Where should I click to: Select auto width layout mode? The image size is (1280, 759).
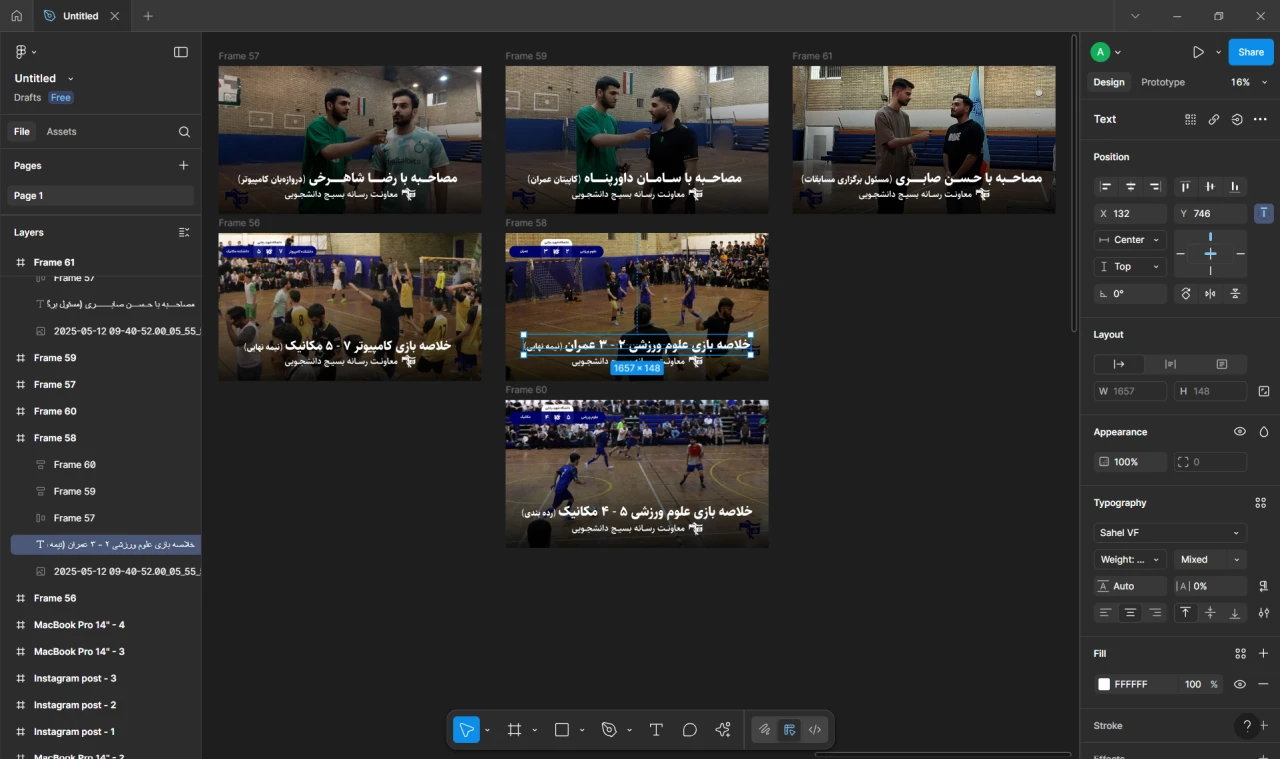click(1119, 364)
